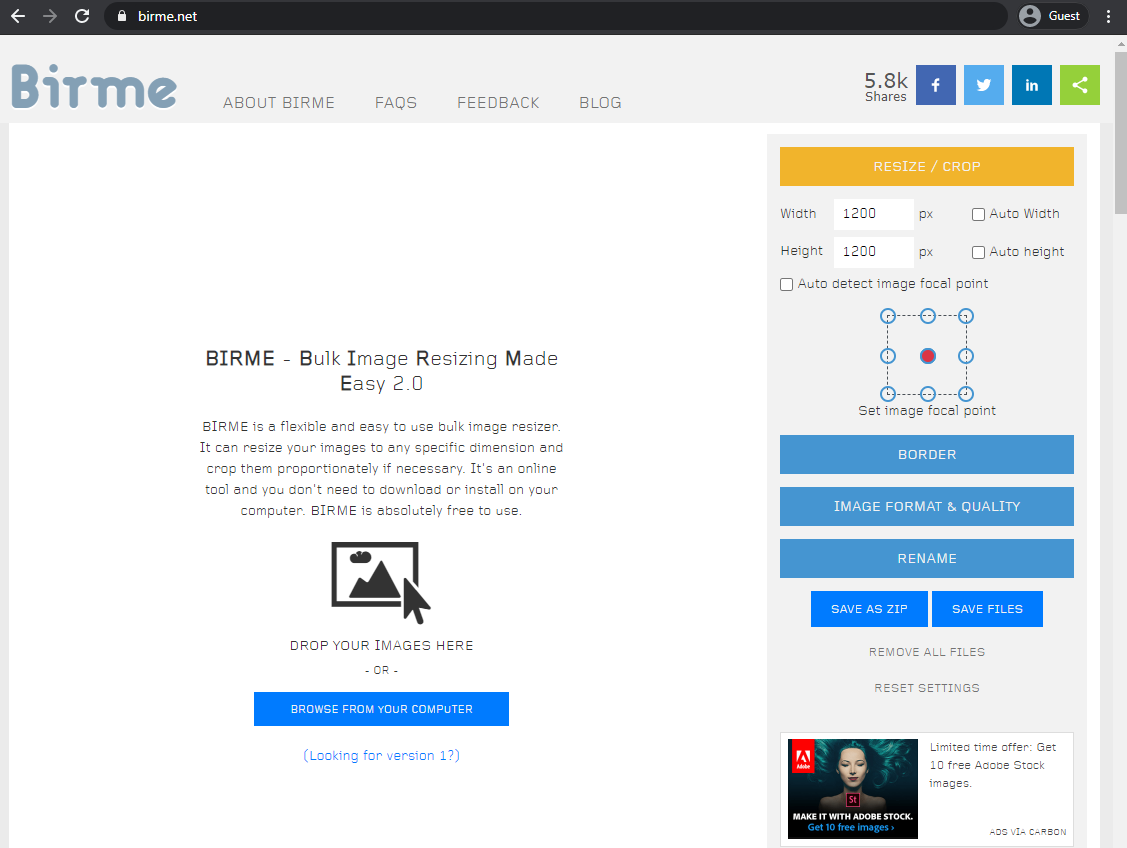Share on Twitter
Screen dimensions: 1127x848
point(983,85)
